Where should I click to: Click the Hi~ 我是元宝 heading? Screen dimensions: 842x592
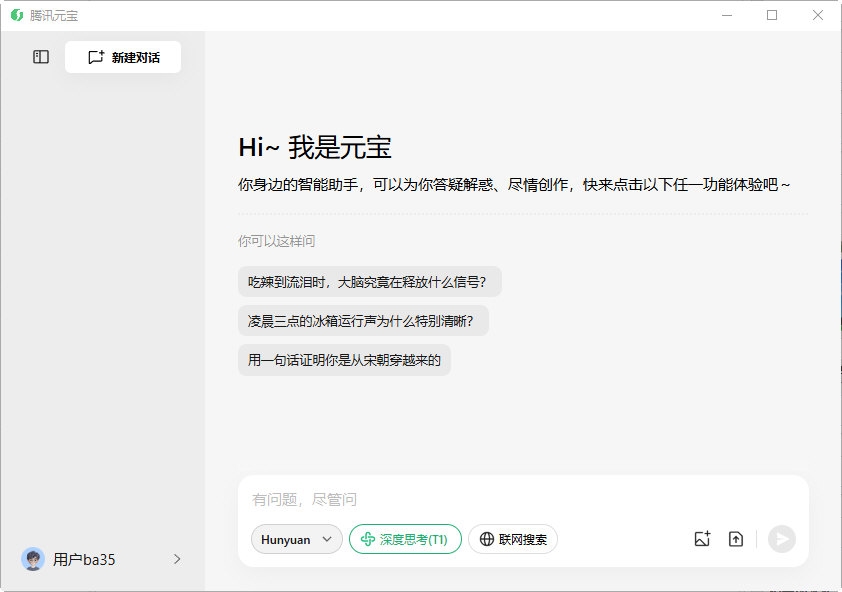[x=315, y=147]
